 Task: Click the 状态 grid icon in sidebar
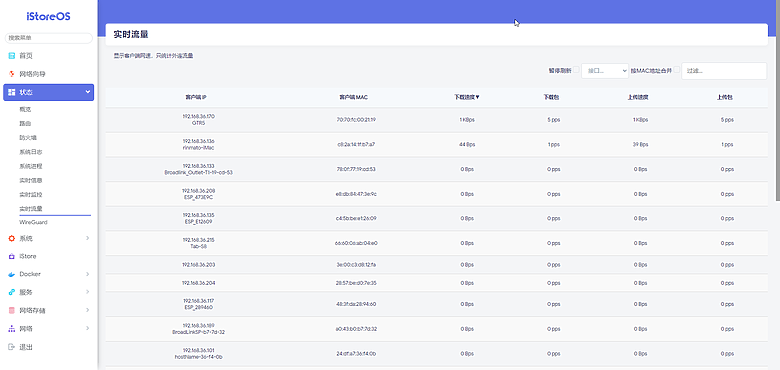pos(11,92)
